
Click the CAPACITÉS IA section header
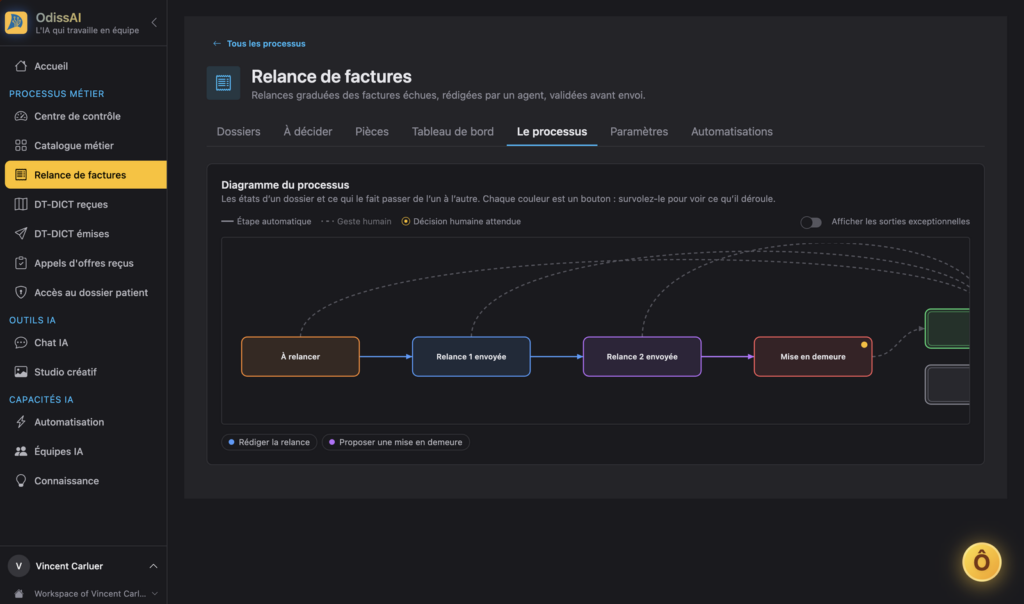(x=41, y=400)
